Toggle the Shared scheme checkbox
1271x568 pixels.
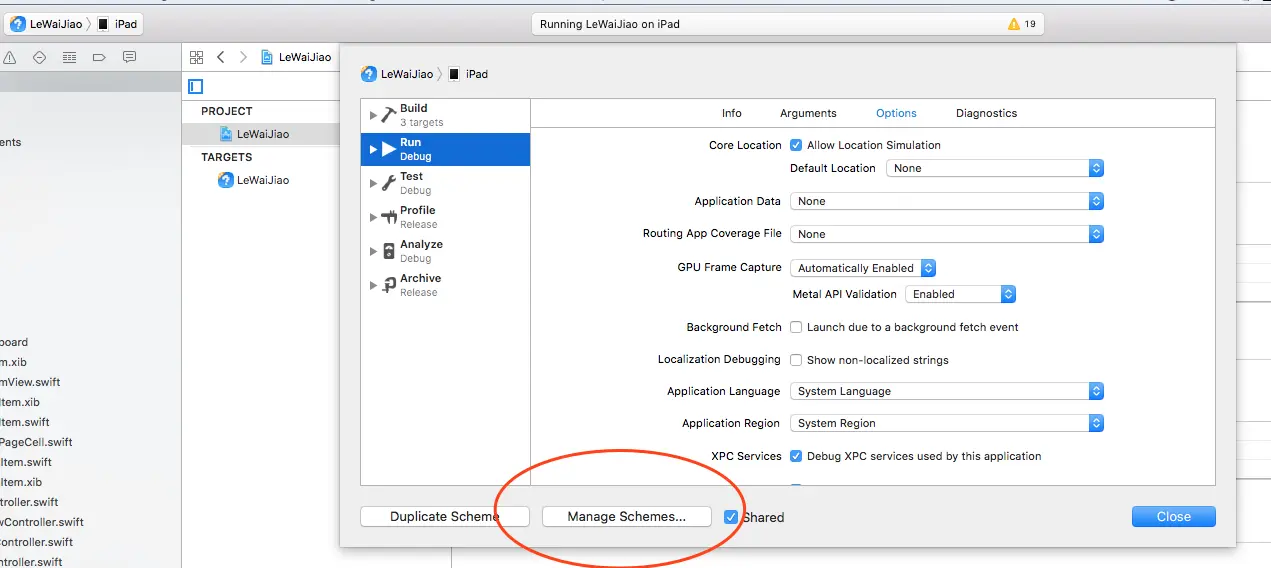pos(731,517)
